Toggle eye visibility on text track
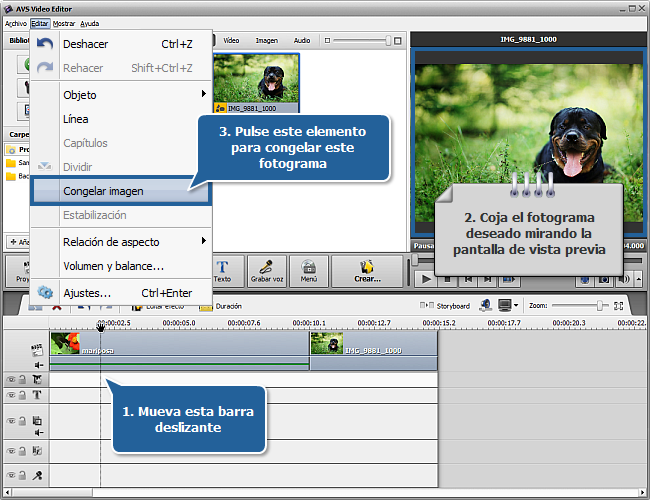The image size is (650, 500). click(11, 395)
